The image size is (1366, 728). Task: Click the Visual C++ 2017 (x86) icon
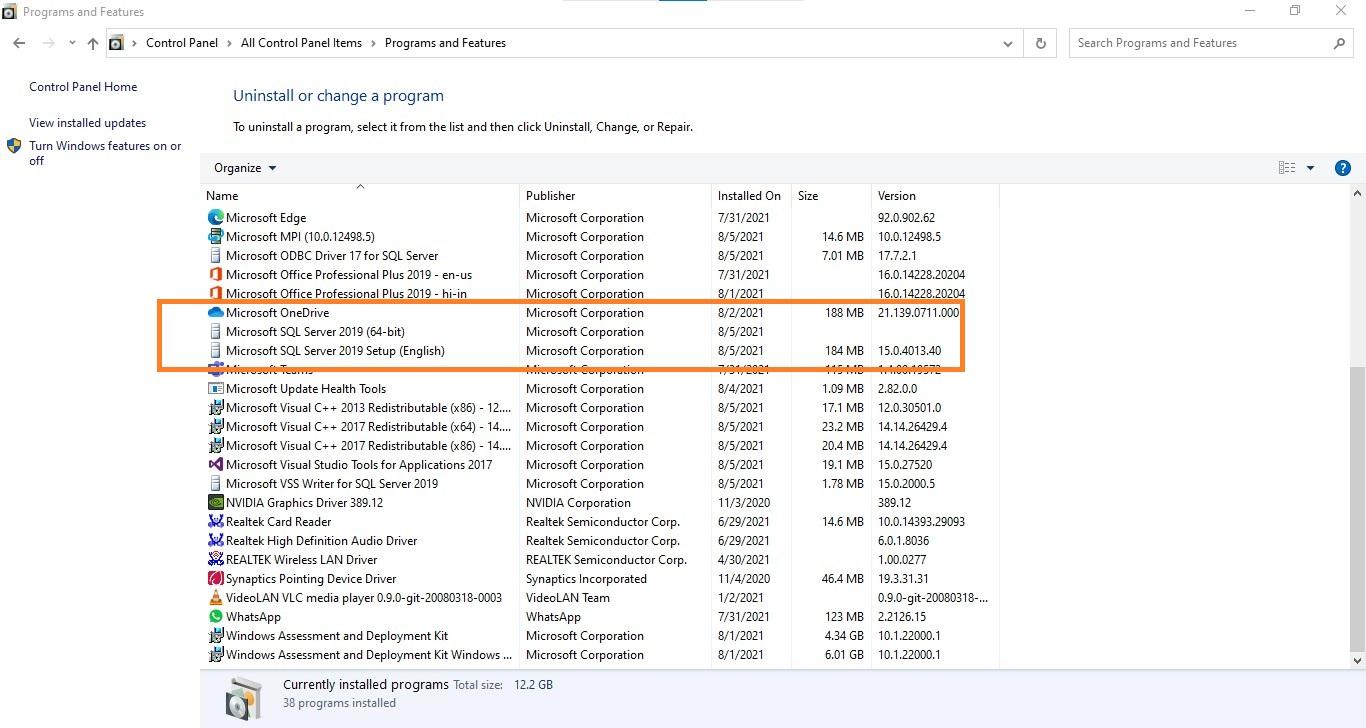coord(215,446)
